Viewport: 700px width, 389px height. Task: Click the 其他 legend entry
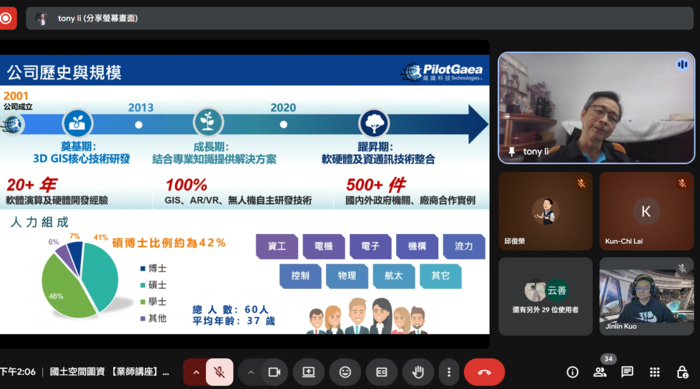(x=153, y=318)
